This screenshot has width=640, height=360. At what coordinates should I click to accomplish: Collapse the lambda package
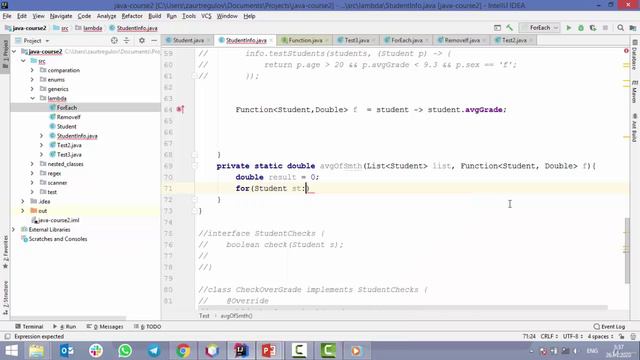[32, 98]
